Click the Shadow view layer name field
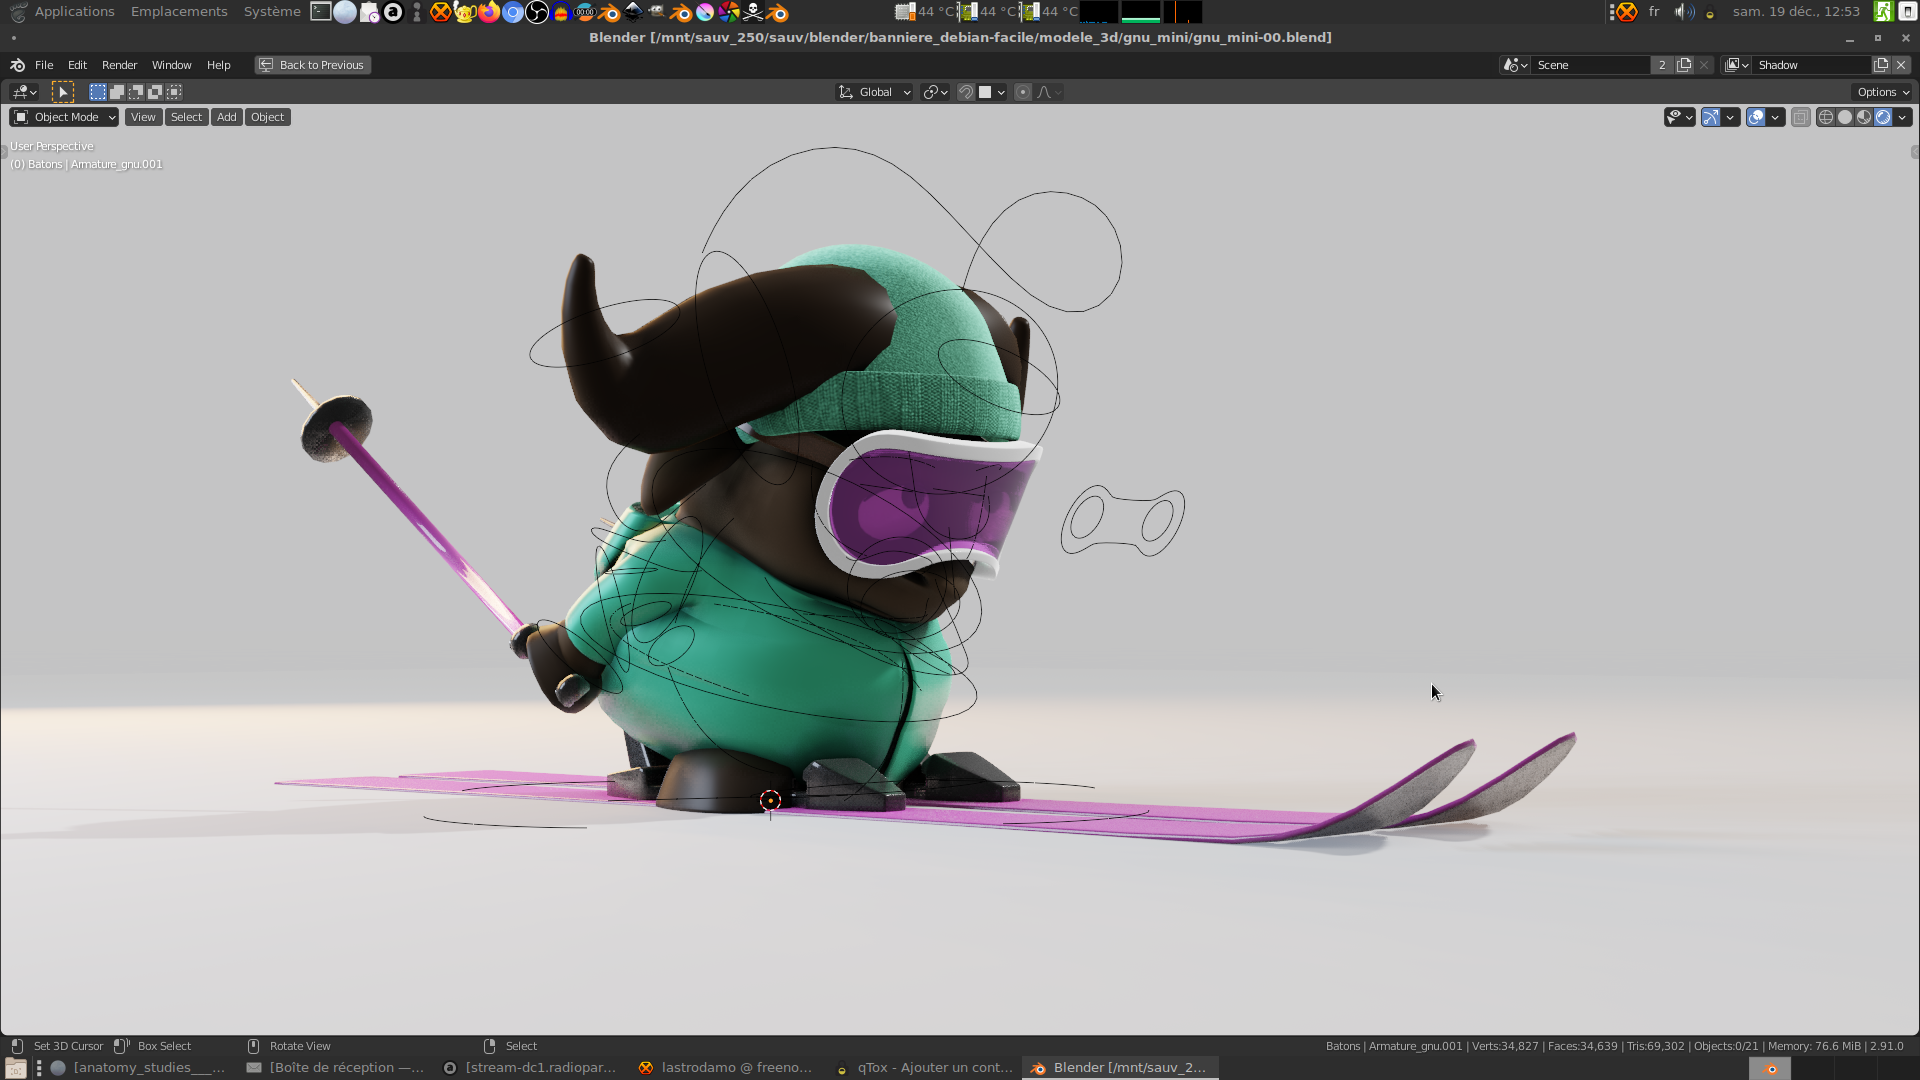 point(1812,65)
